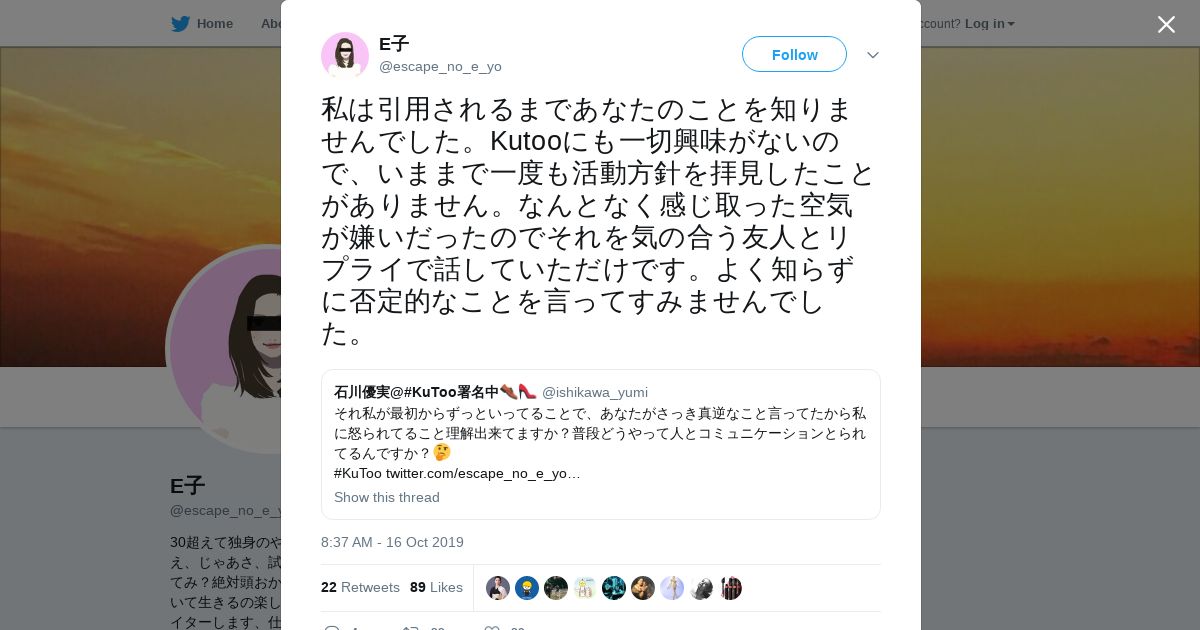Open the Log in dropdown
The width and height of the screenshot is (1200, 630).
point(989,23)
